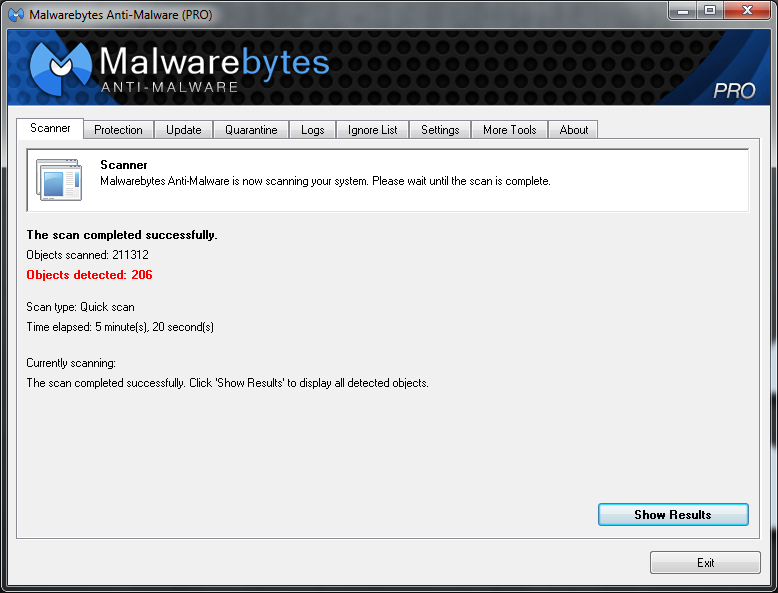Screen dimensions: 778x593
Task: Click the Exit button
Action: coord(705,563)
